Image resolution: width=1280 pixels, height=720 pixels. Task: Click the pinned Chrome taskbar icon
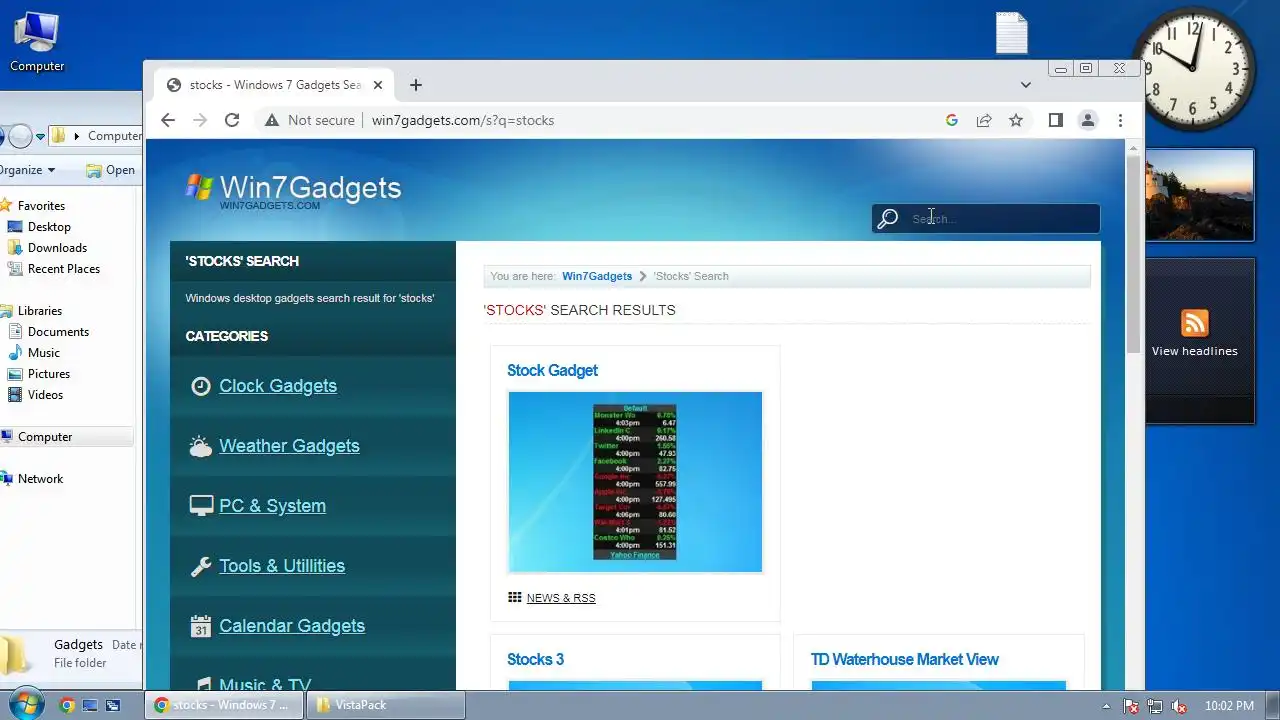(67, 705)
